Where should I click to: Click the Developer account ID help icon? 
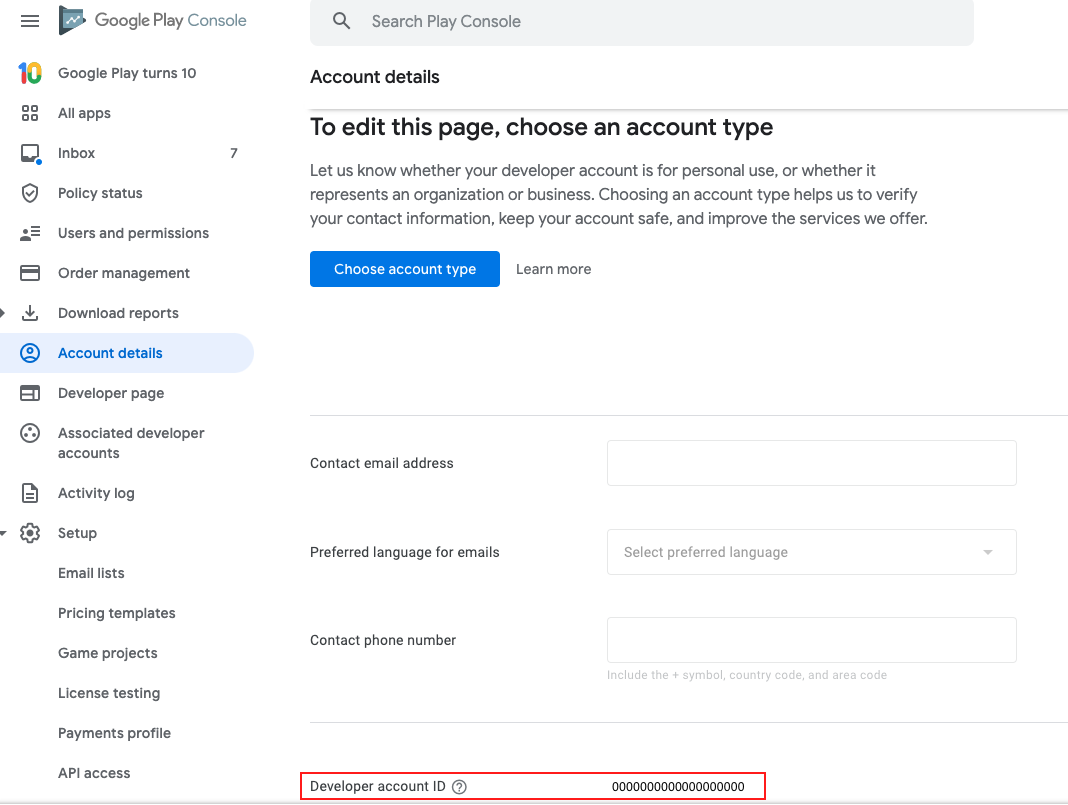pyautogui.click(x=459, y=786)
